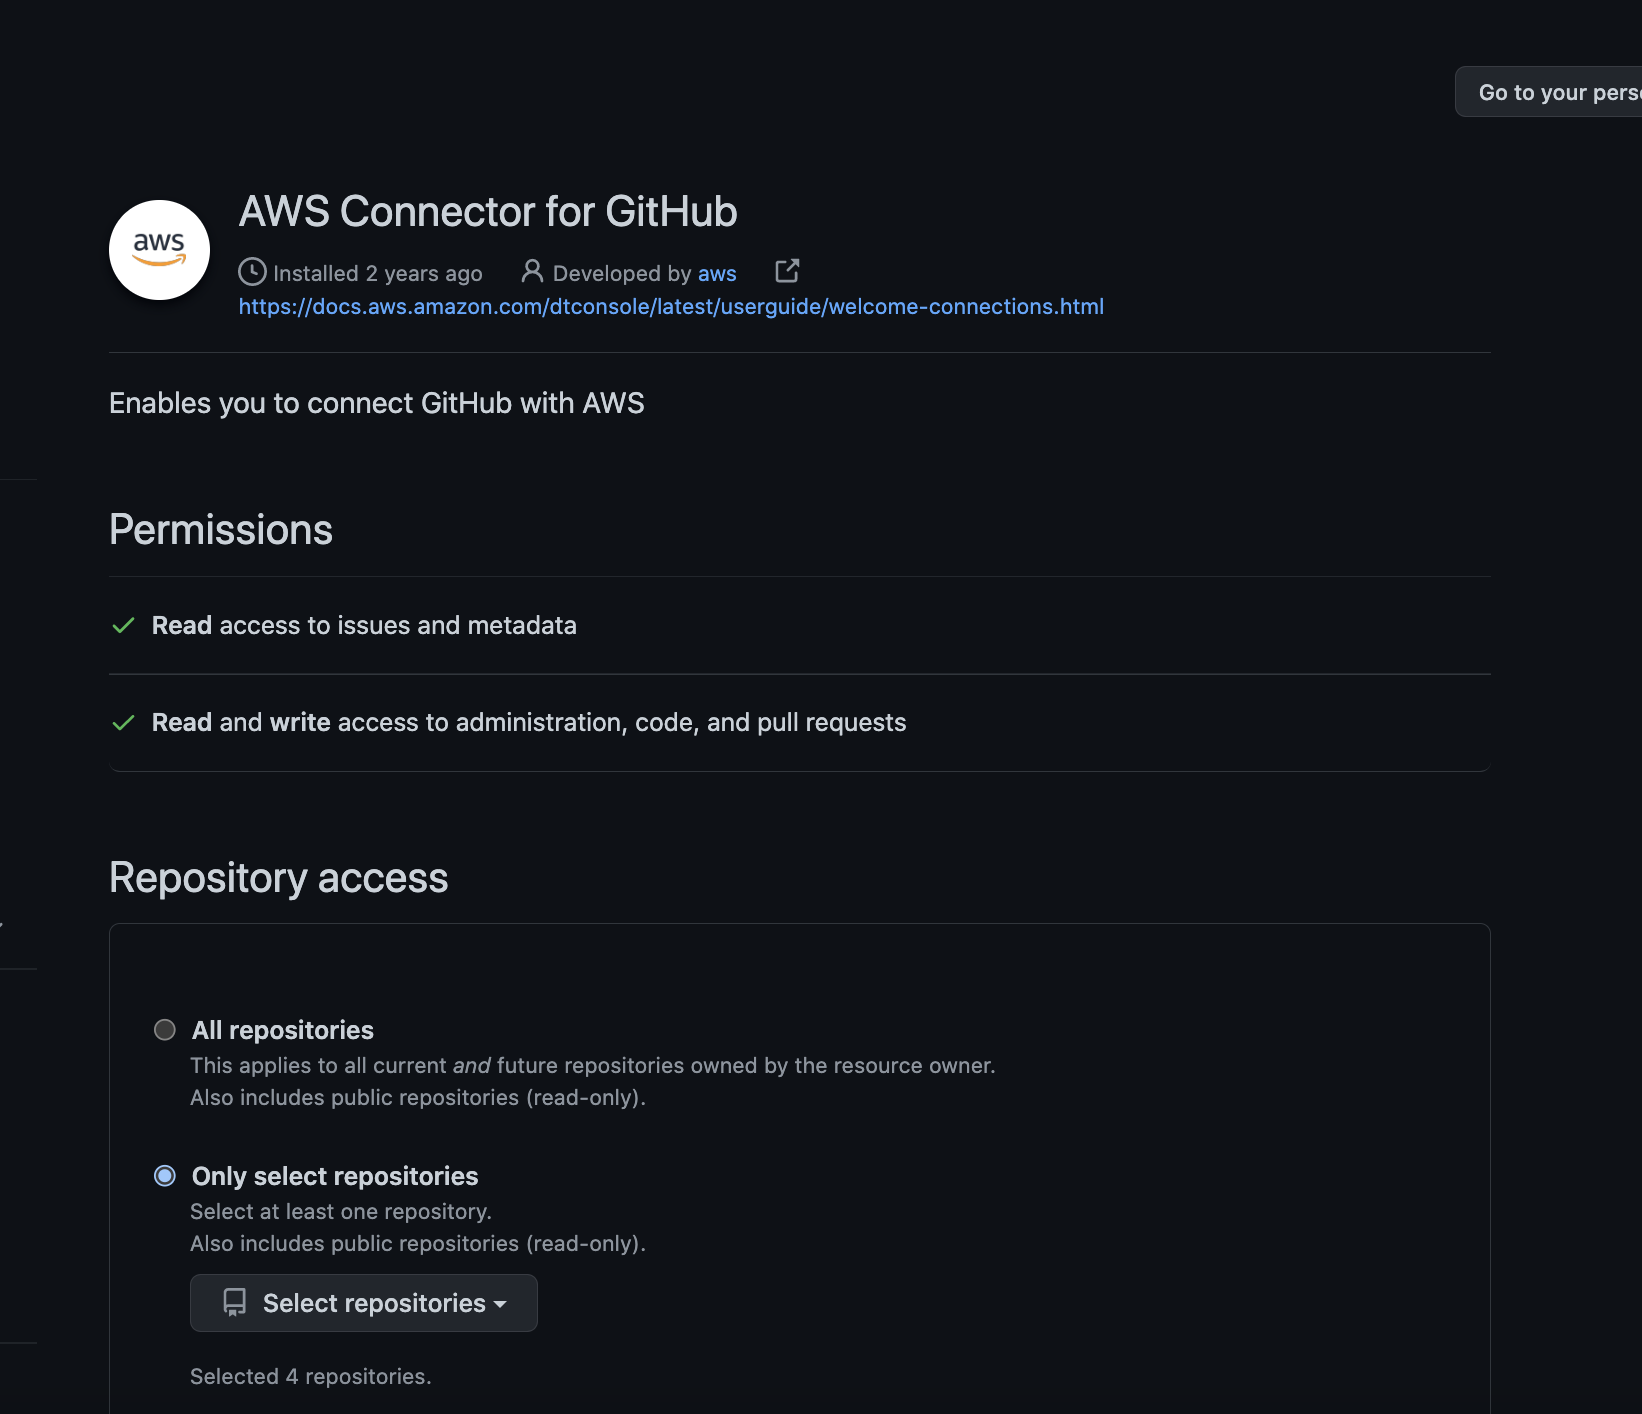Click the Selected 4 repositories text
1642x1414 pixels.
pyautogui.click(x=311, y=1377)
